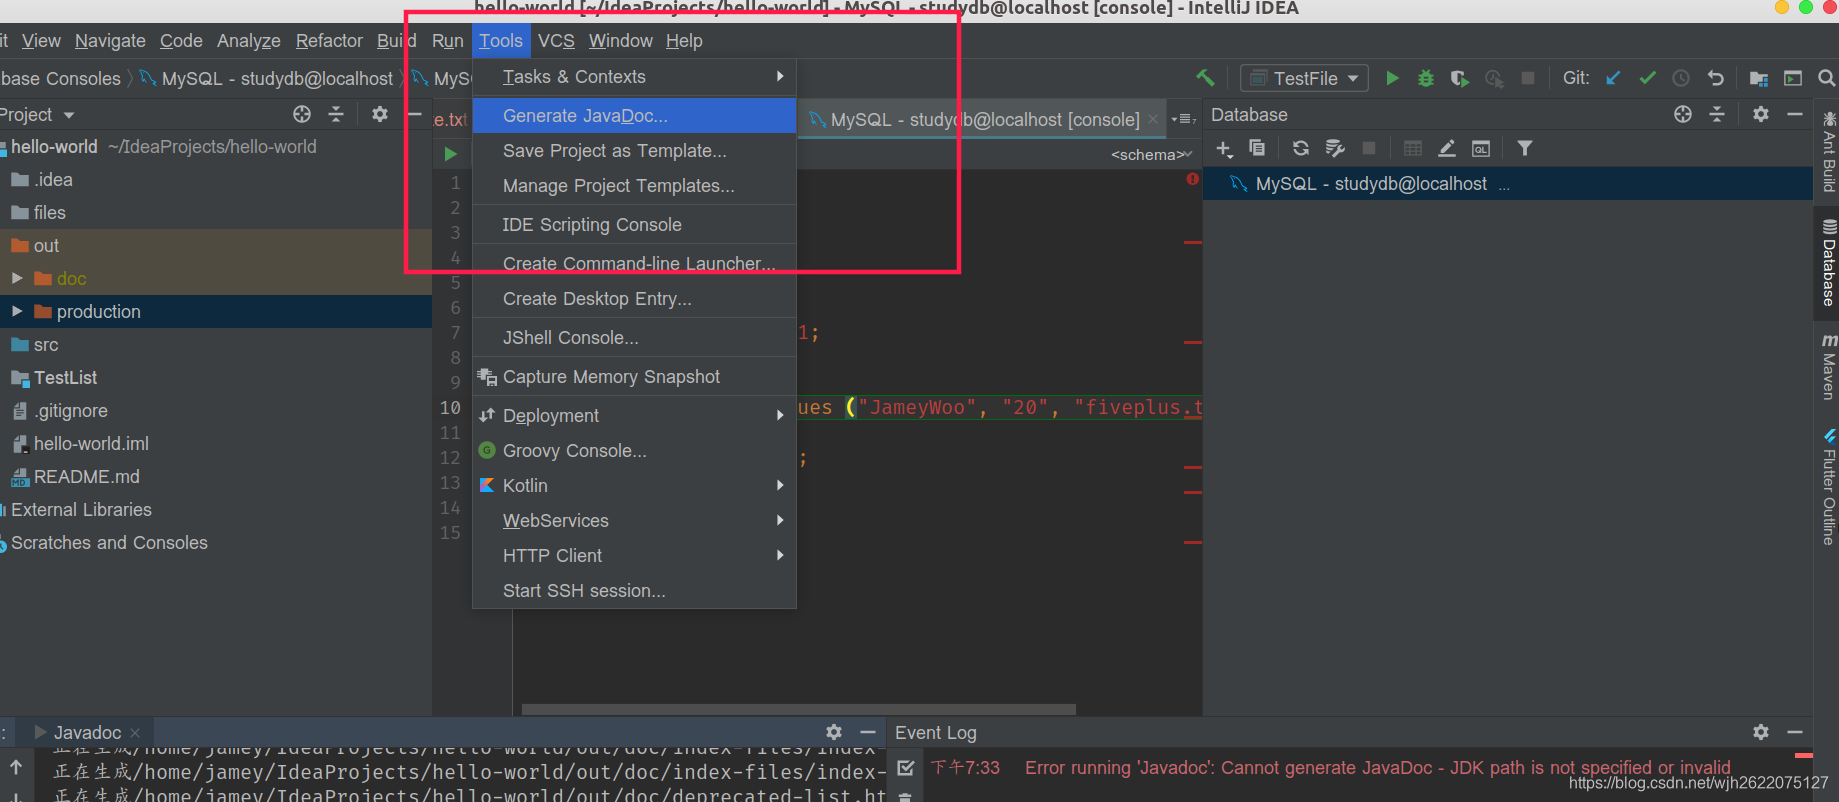Open the Database panel settings gear

coord(1761,114)
